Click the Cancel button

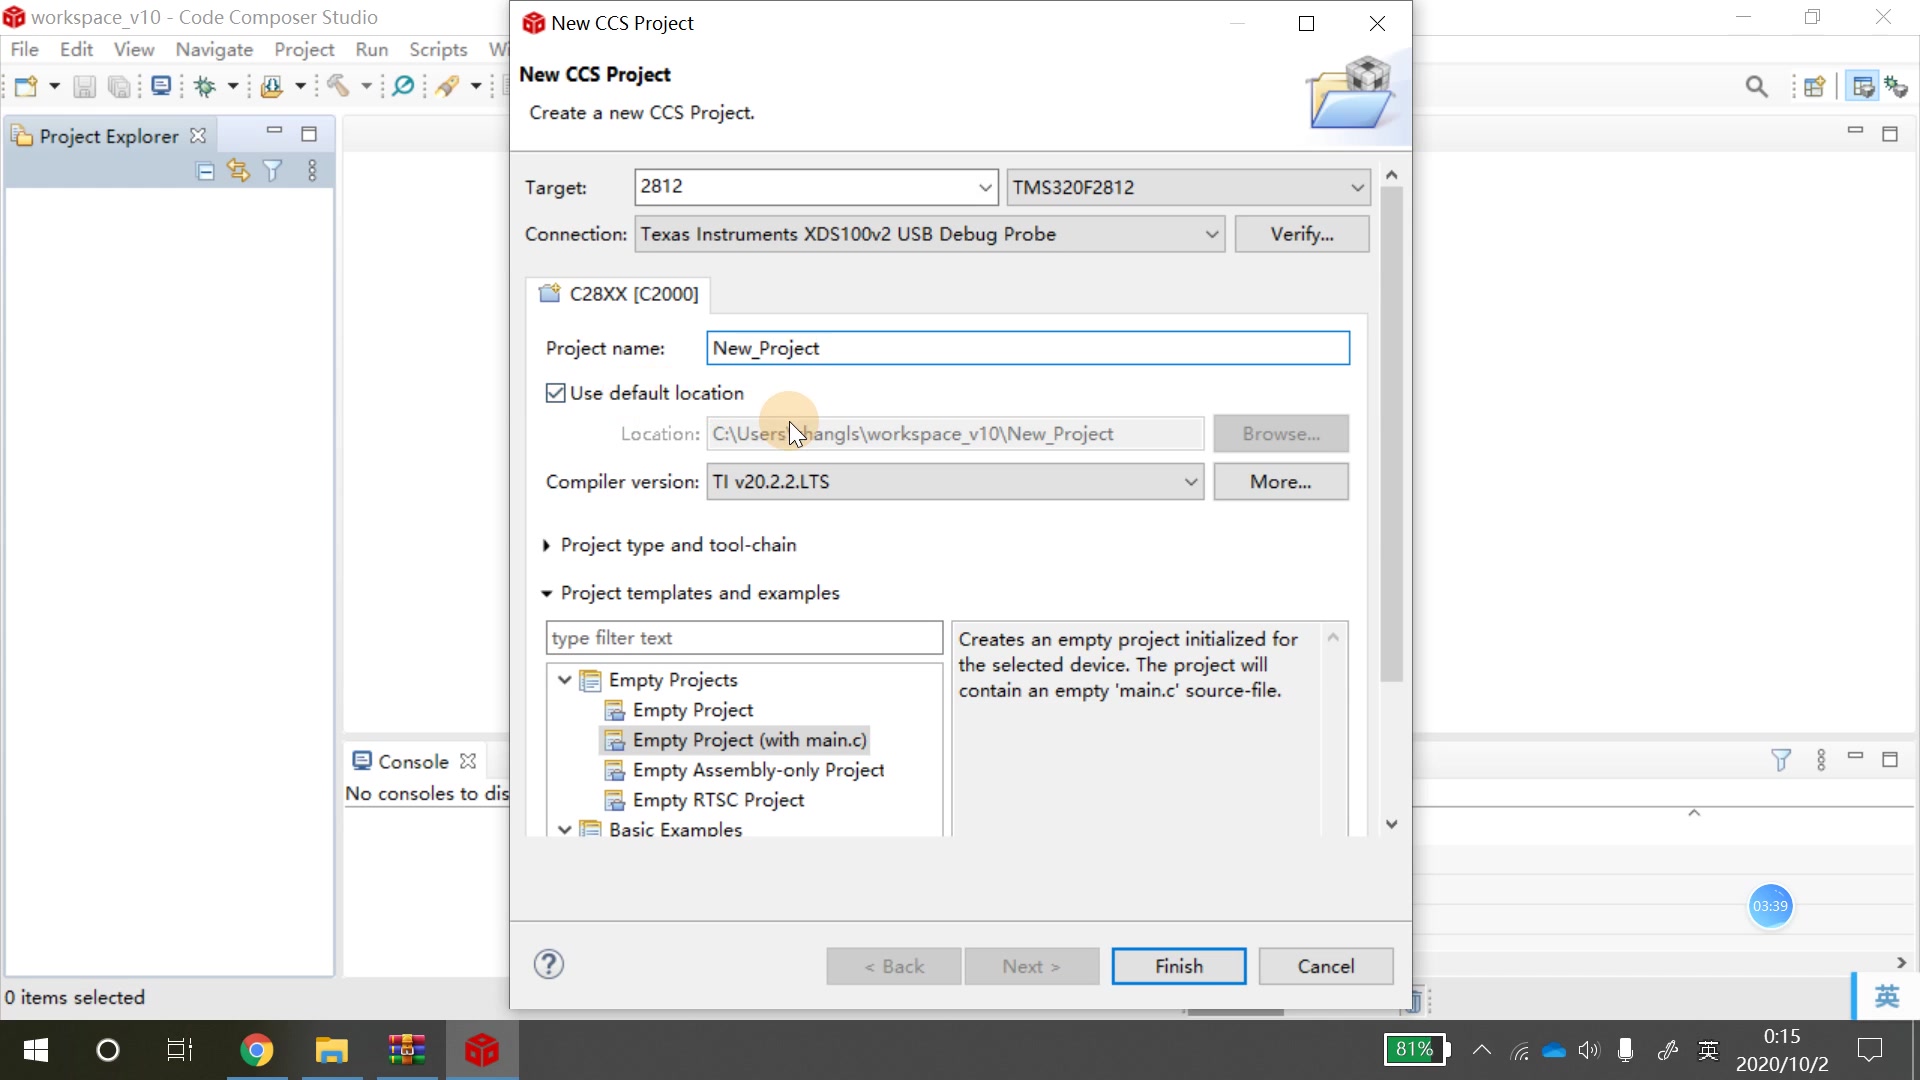coord(1326,967)
